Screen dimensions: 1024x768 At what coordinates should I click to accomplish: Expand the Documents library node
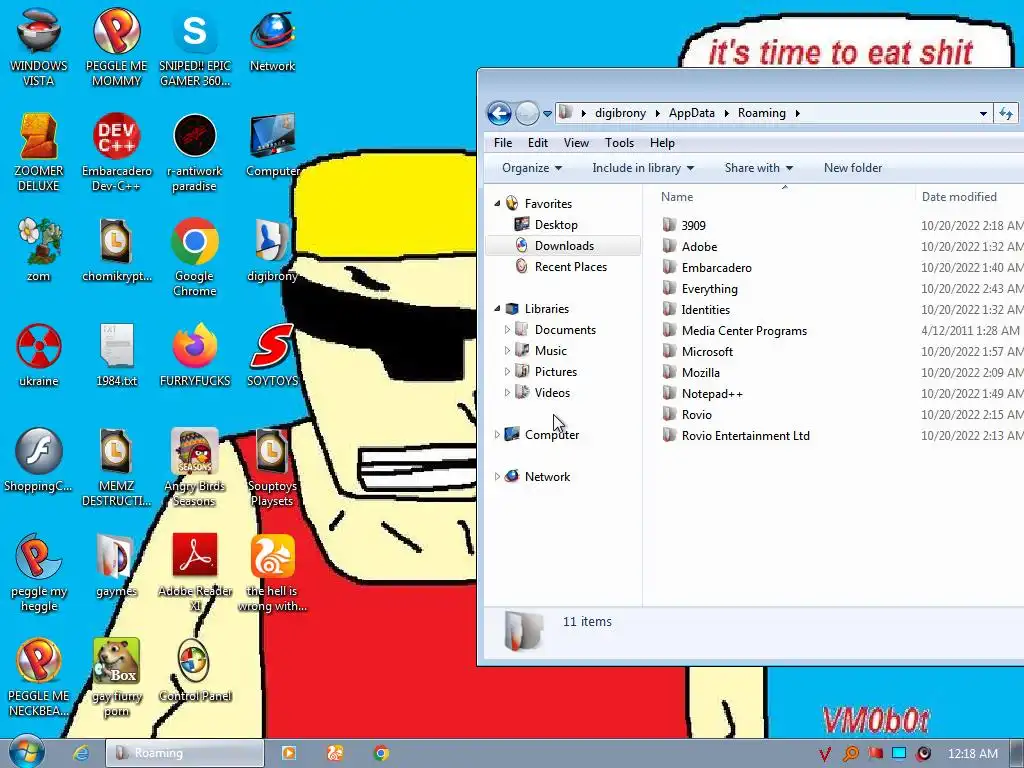point(507,330)
